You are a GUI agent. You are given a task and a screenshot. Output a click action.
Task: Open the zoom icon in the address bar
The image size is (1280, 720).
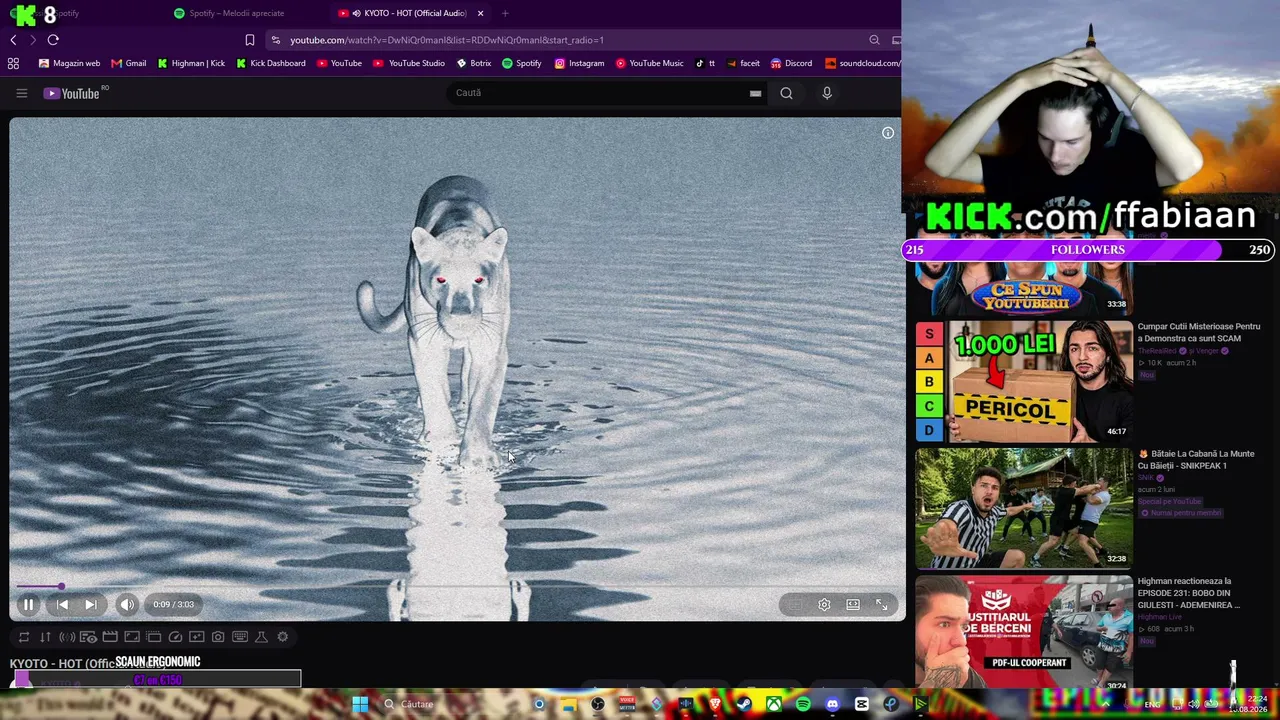click(874, 40)
